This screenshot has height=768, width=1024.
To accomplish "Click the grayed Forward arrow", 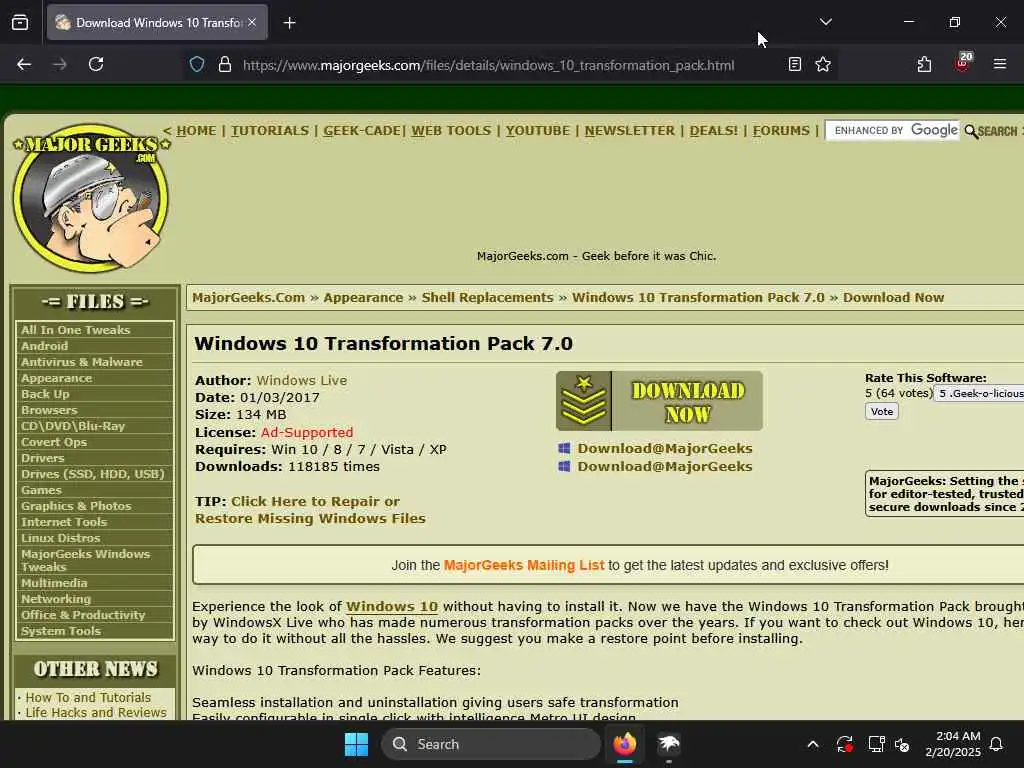I will 59,64.
